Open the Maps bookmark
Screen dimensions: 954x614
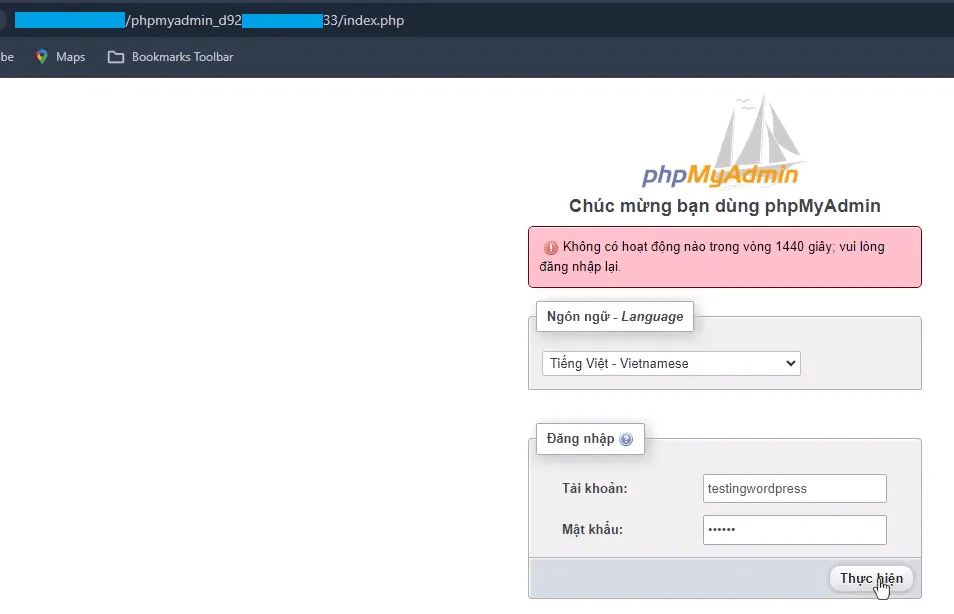point(60,57)
